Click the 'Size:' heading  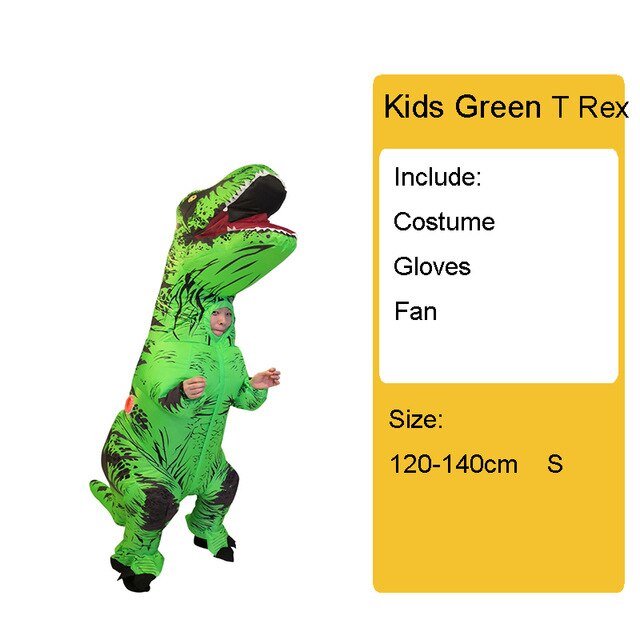[416, 419]
